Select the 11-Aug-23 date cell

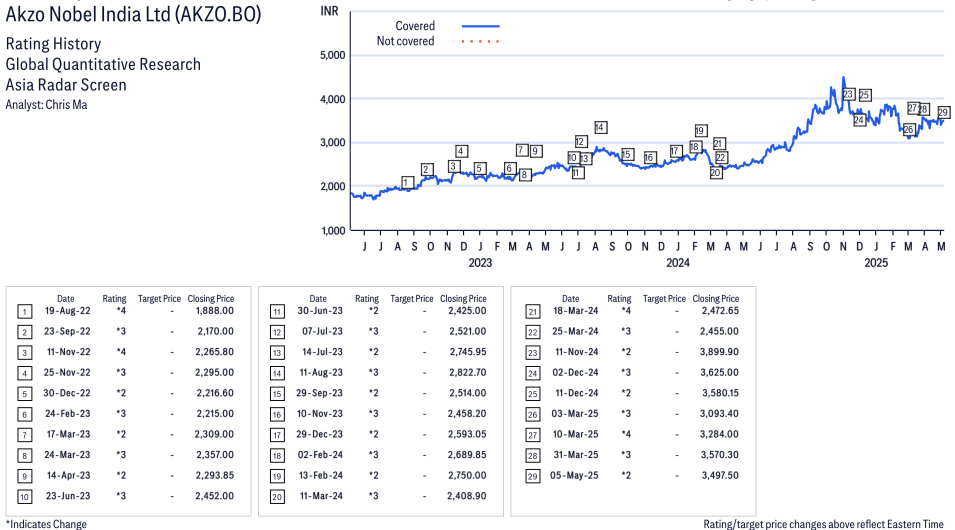[321, 372]
